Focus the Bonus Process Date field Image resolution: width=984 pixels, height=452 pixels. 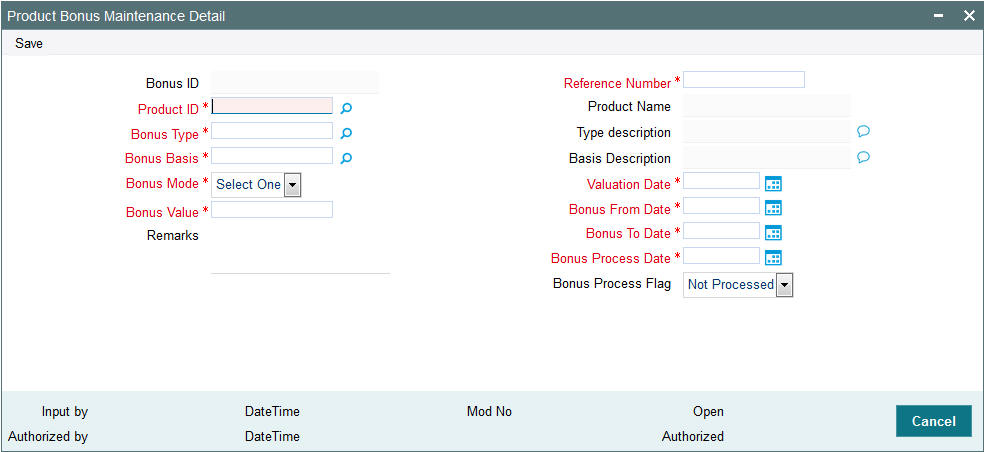click(722, 256)
